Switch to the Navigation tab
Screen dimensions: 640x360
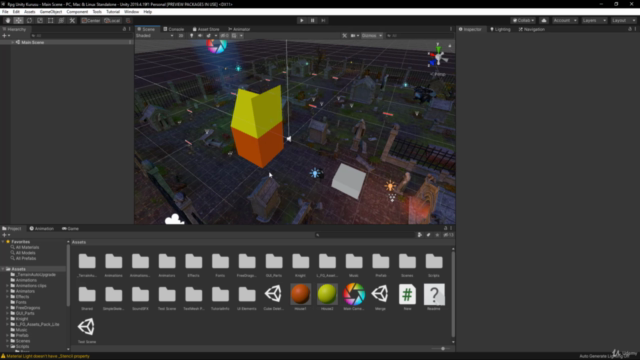point(531,29)
